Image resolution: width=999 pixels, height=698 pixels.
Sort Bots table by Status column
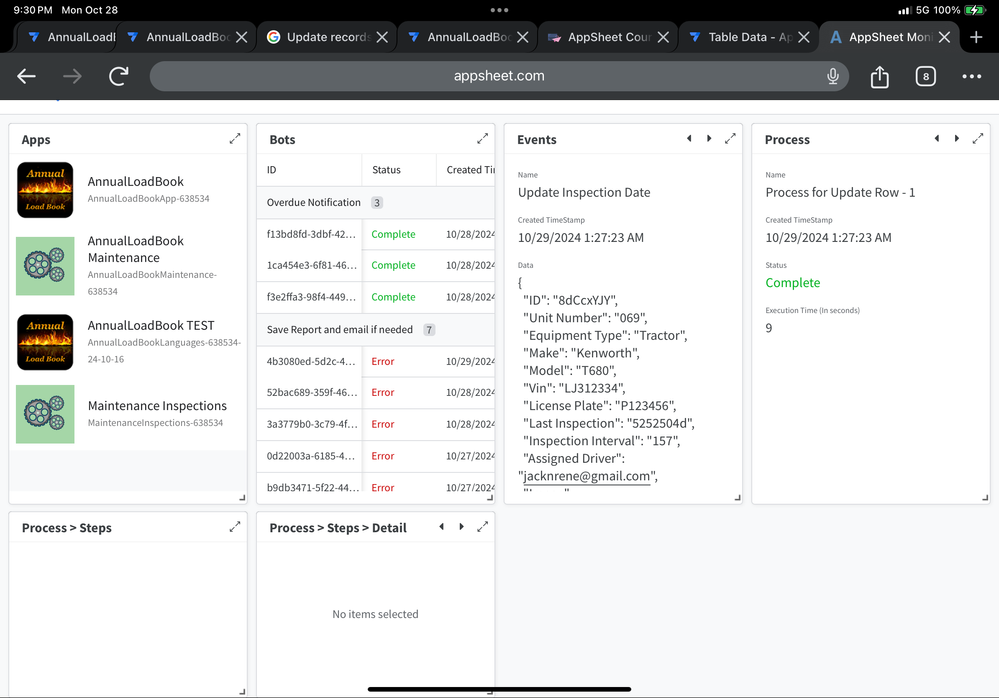point(399,170)
